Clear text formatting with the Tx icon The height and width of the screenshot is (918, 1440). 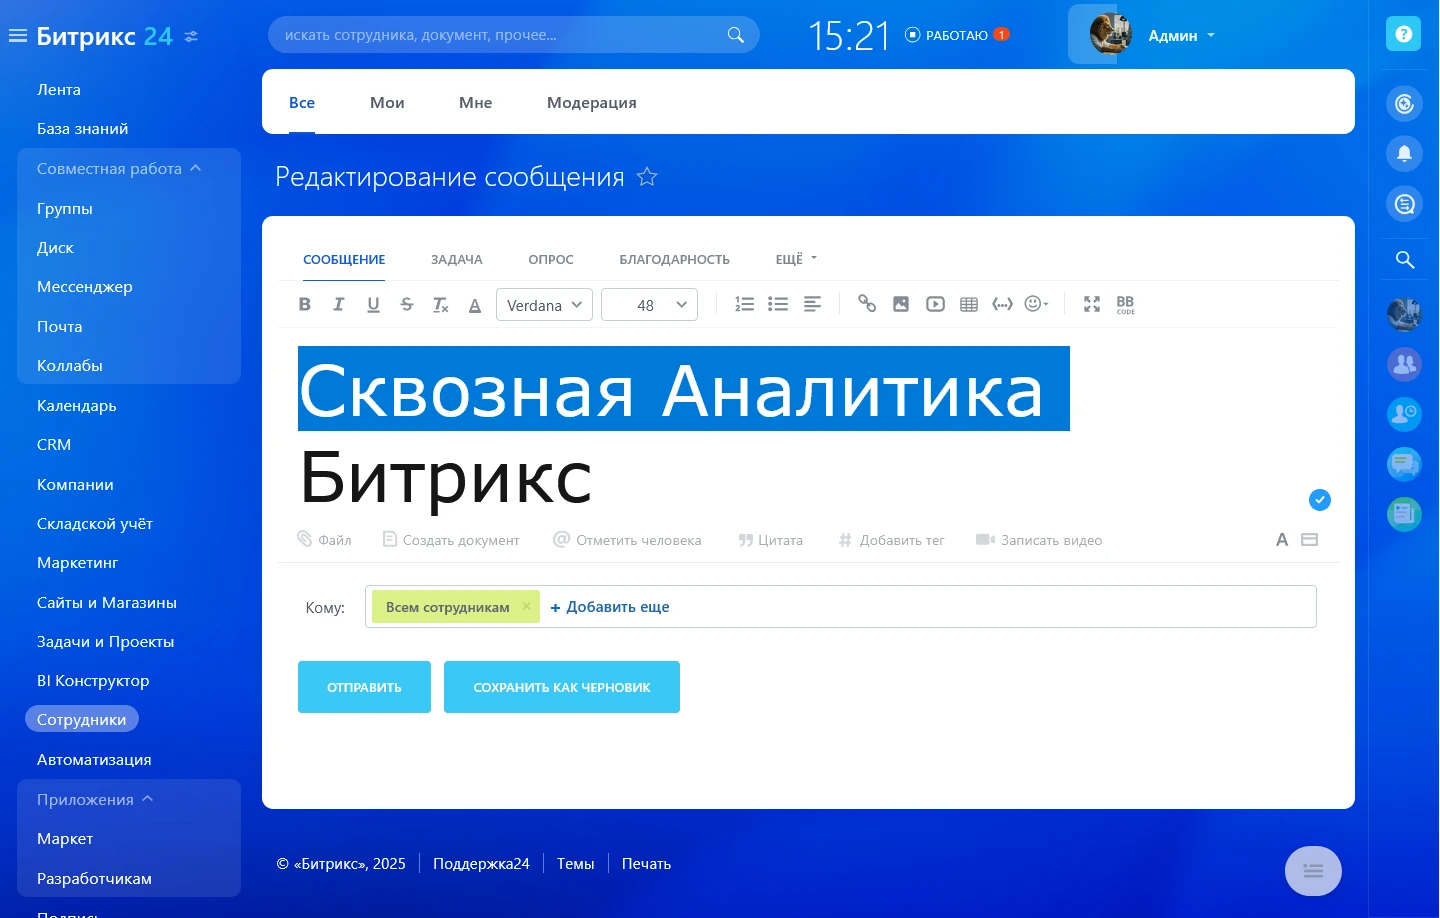tap(440, 304)
